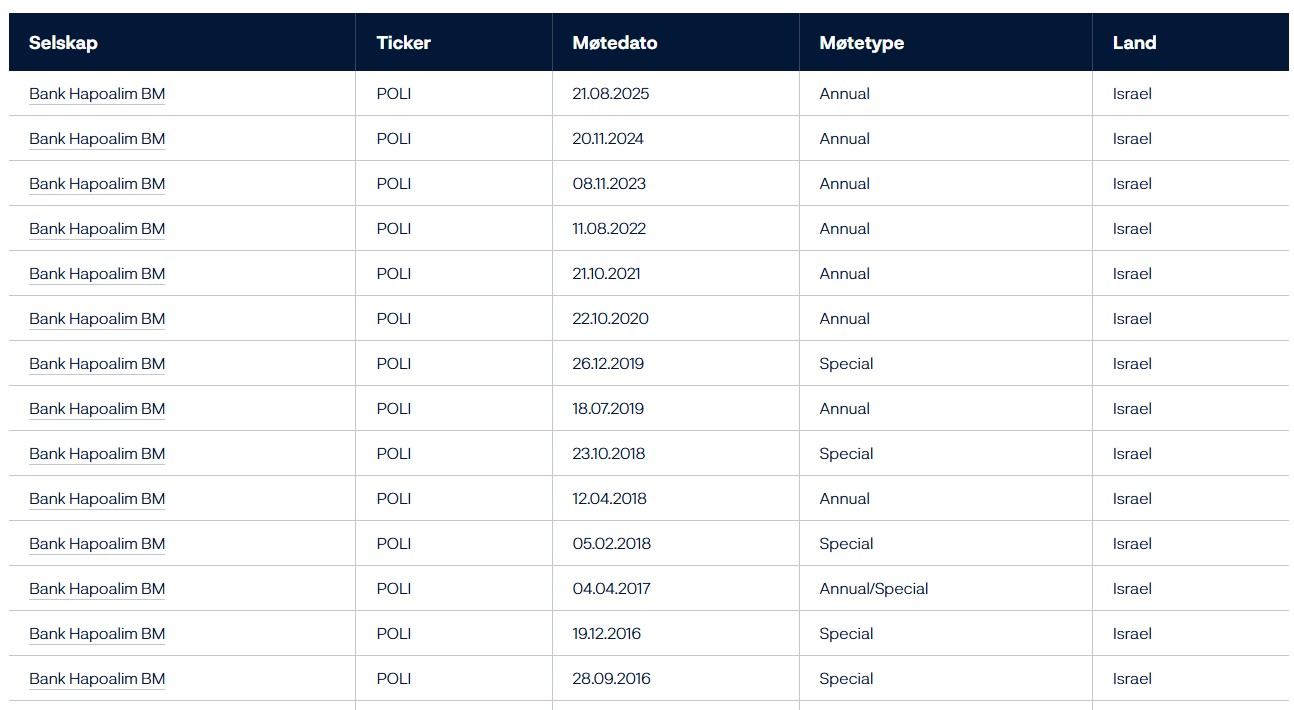Click the Selskap column header
1294x710 pixels.
[63, 43]
